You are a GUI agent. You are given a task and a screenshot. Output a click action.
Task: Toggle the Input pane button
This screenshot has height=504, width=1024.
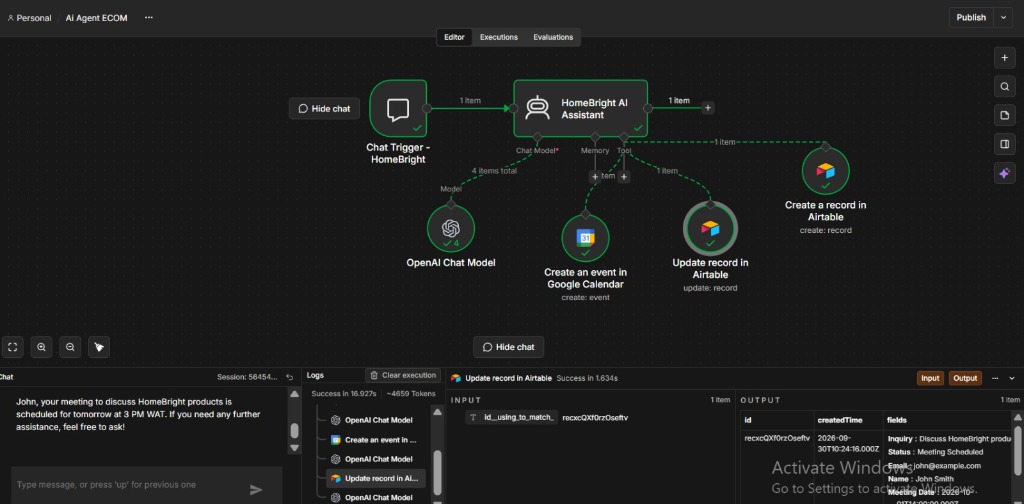pyautogui.click(x=930, y=378)
